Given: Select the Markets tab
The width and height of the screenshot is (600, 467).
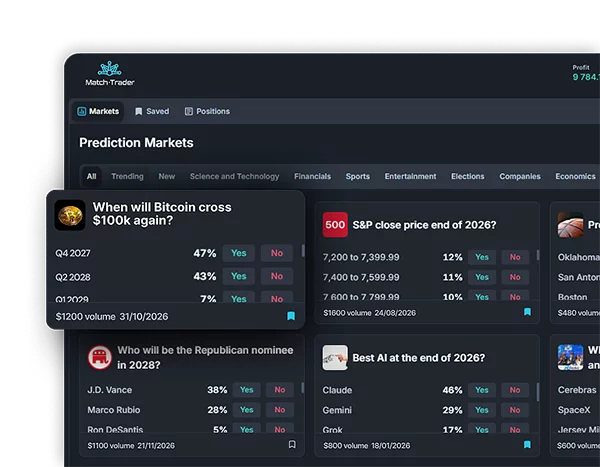Looking at the screenshot, I should coord(98,111).
